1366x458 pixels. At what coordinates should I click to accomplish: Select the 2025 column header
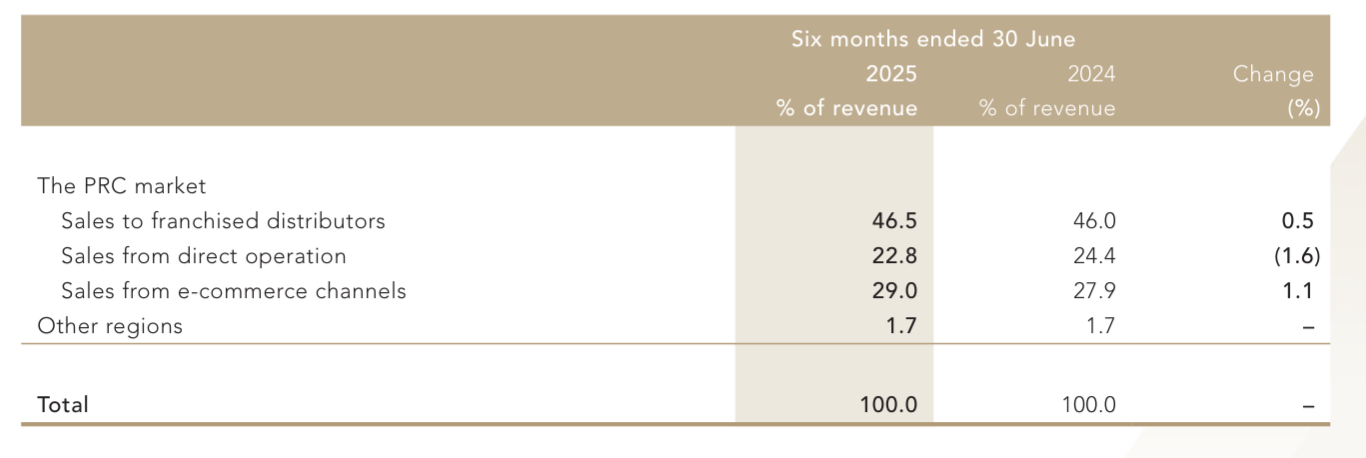pos(891,74)
